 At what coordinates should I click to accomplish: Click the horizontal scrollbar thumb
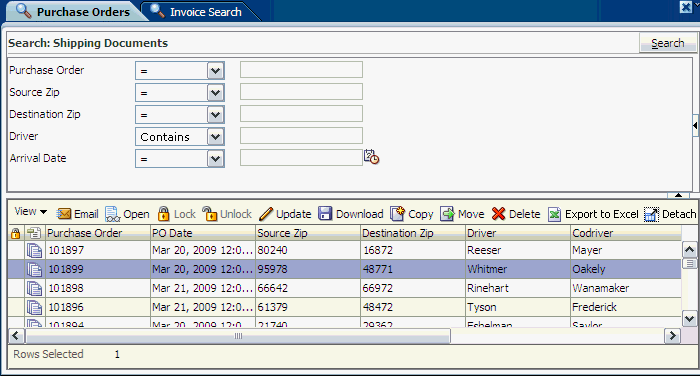coord(238,336)
